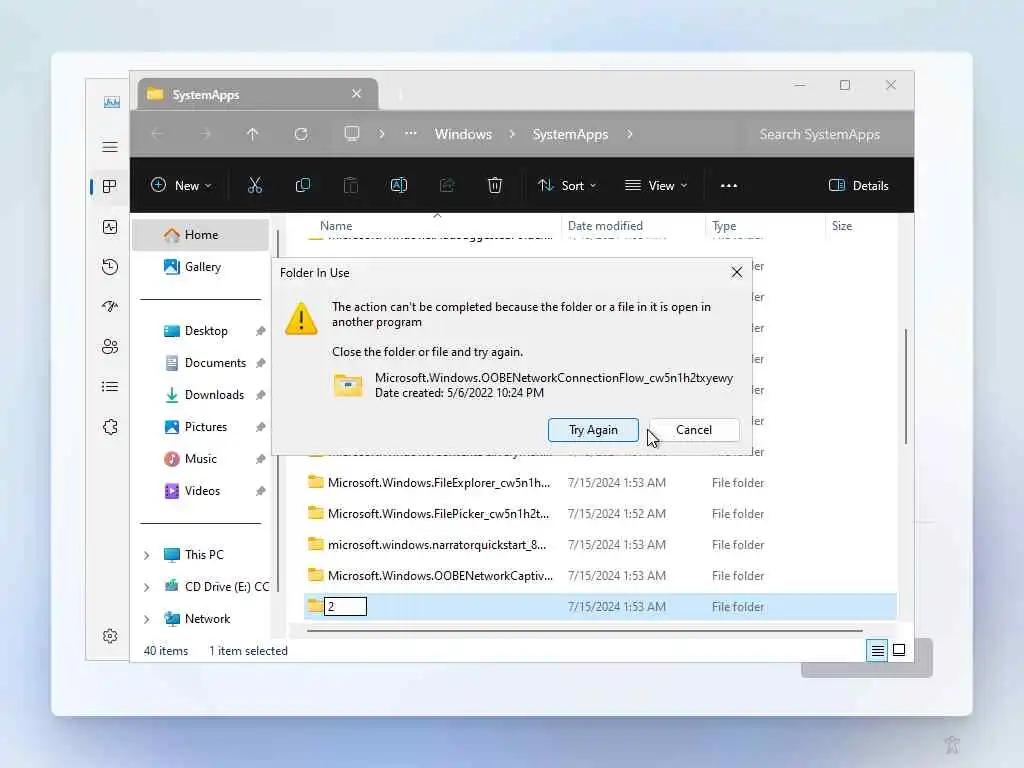Click the Copy icon in Explorer toolbar
This screenshot has width=1024, height=768.
coord(302,185)
